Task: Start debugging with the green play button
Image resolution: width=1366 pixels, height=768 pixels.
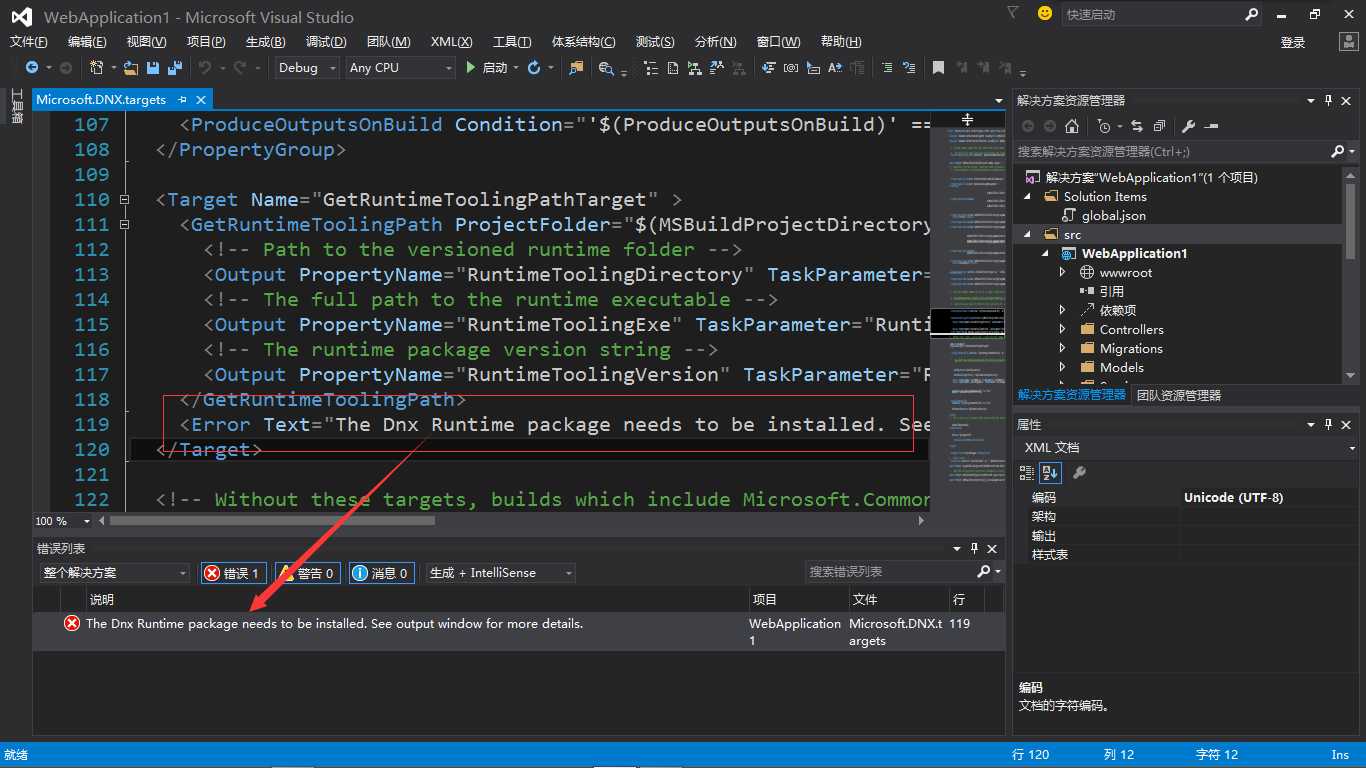Action: point(472,67)
